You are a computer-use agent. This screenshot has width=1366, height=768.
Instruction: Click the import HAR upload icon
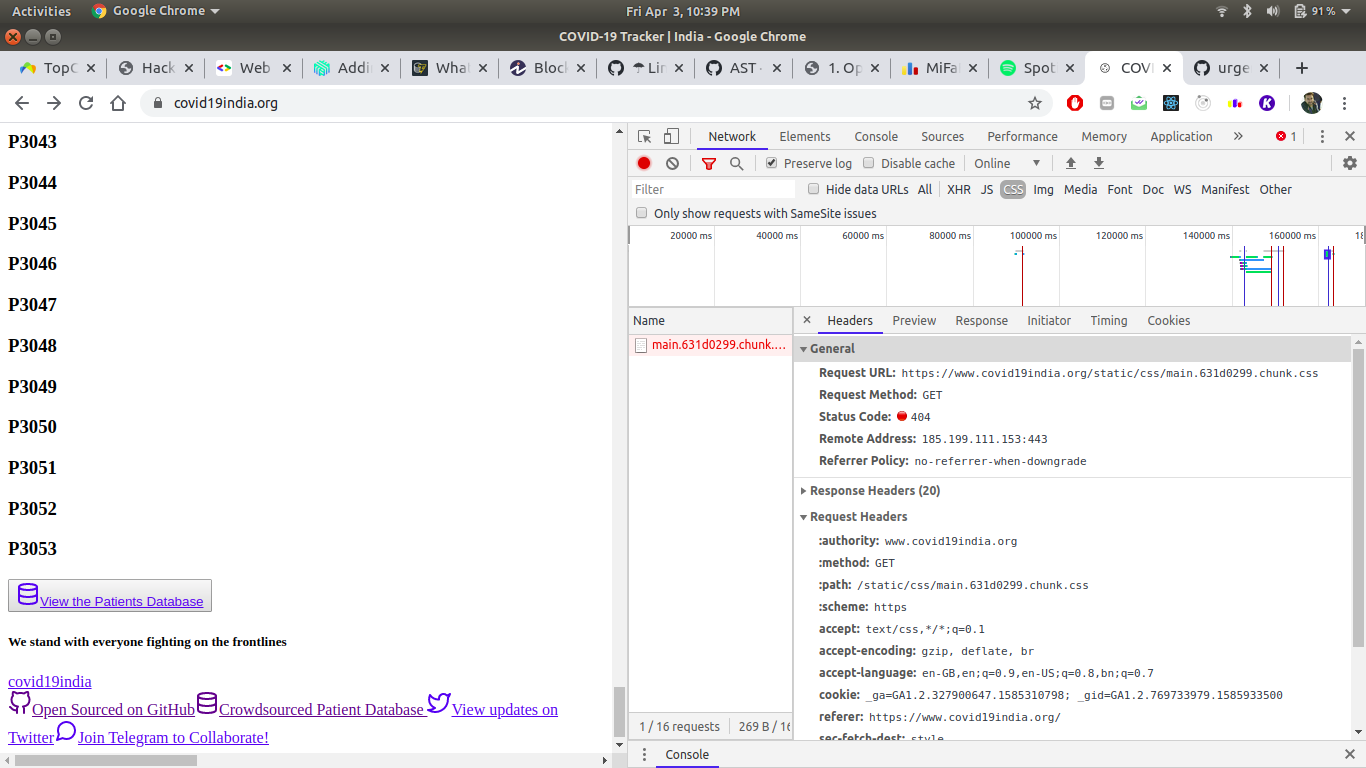coord(1071,163)
